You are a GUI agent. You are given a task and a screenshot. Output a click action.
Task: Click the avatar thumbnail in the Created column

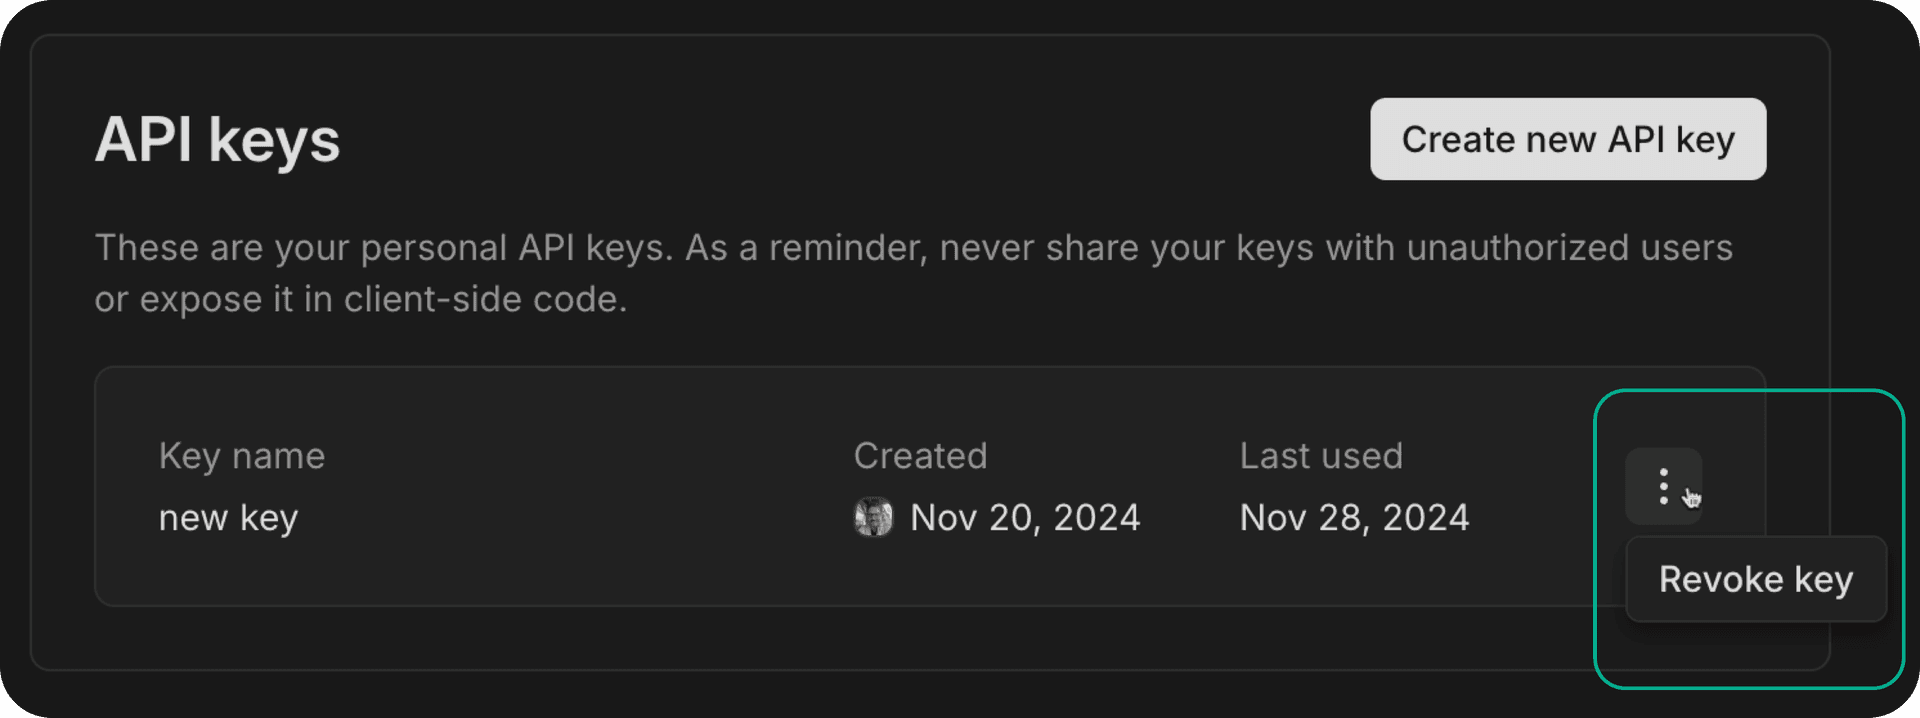tap(872, 517)
